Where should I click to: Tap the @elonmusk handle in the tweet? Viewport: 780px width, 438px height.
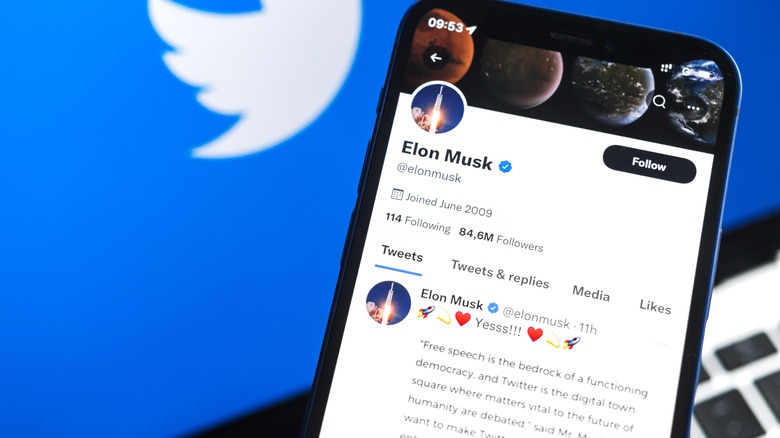536,318
